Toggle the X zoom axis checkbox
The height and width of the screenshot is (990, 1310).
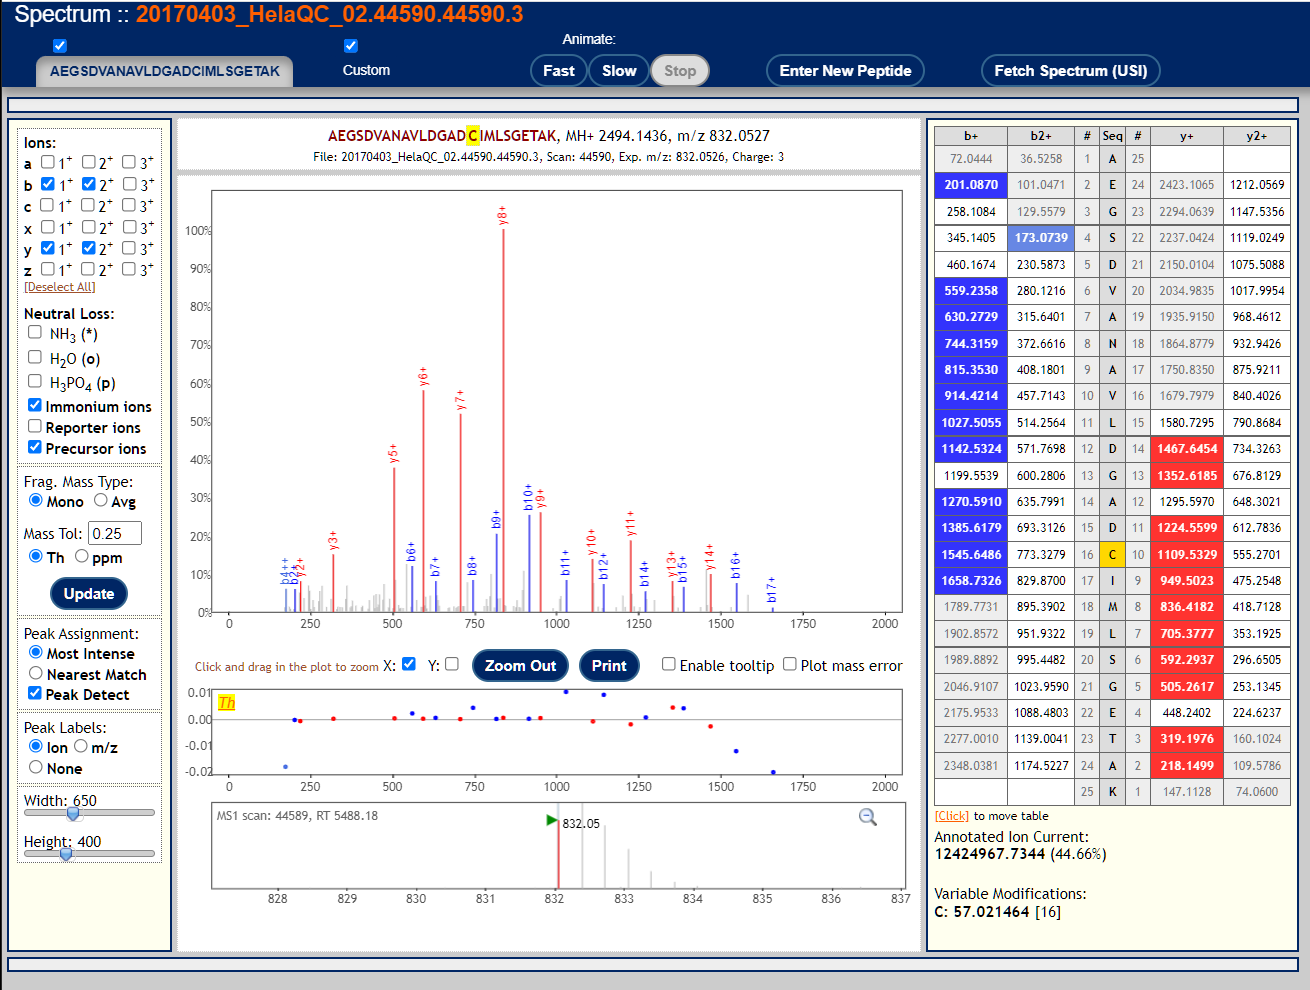tap(408, 664)
